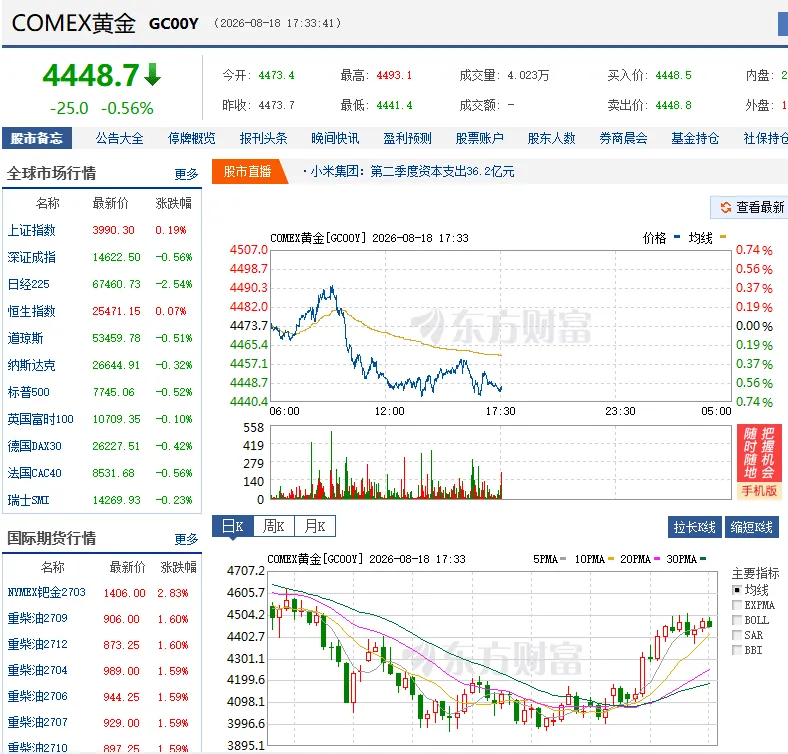
Task: Open the 停牌概览 menu item
Action: click(191, 138)
